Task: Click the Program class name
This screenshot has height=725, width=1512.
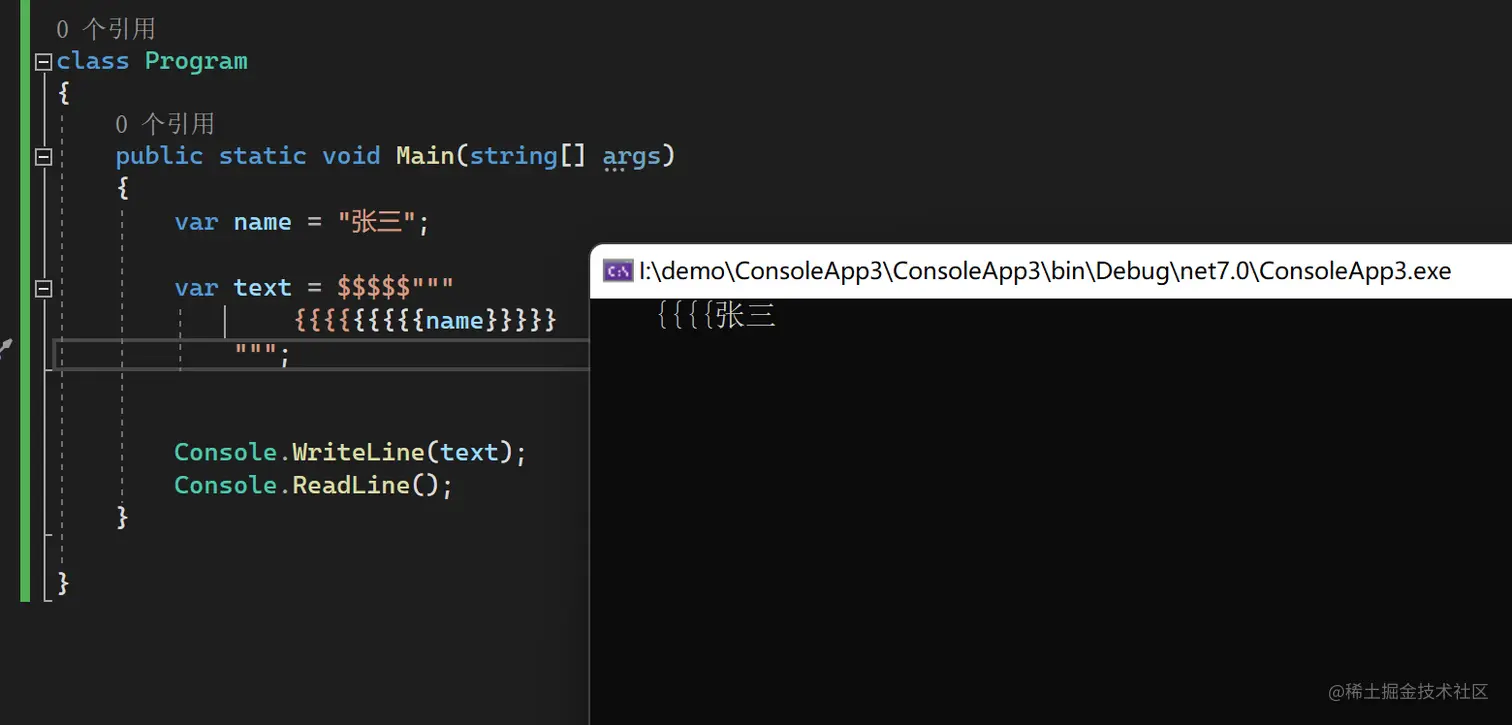Action: point(196,61)
